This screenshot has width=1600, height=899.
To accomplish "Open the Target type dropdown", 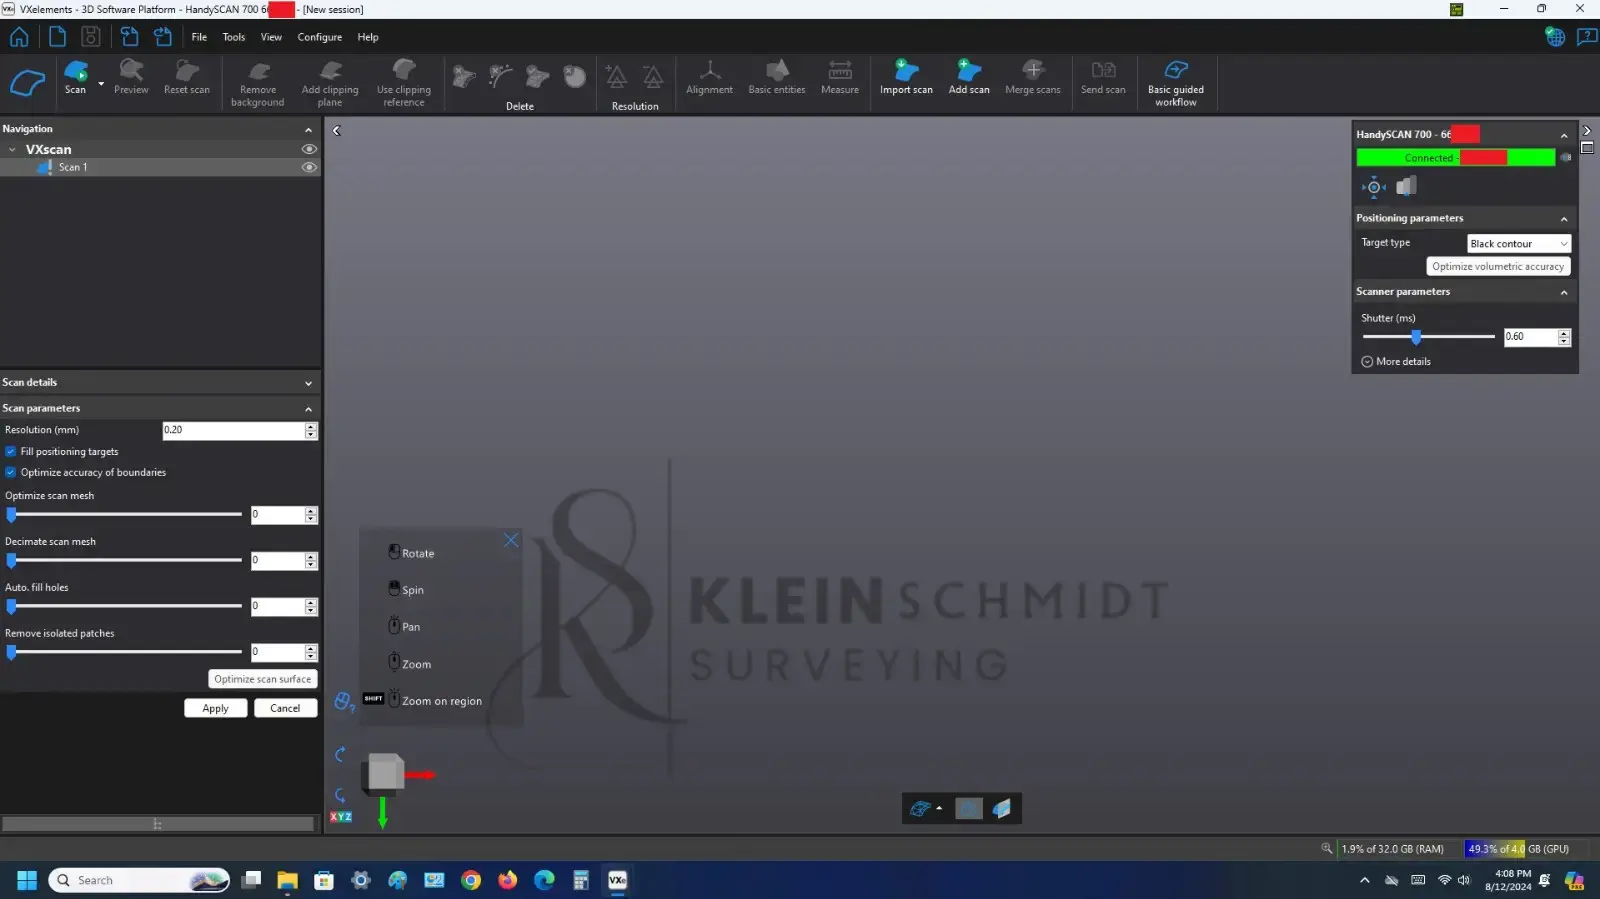I will coord(1518,244).
